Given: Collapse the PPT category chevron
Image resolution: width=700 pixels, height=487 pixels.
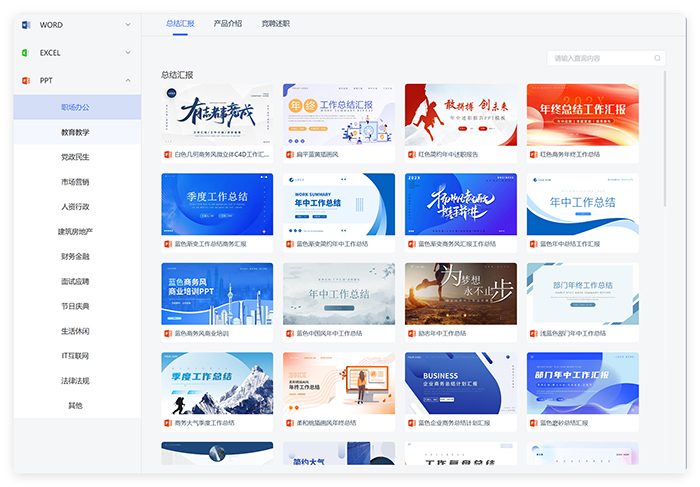Looking at the screenshot, I should (128, 80).
